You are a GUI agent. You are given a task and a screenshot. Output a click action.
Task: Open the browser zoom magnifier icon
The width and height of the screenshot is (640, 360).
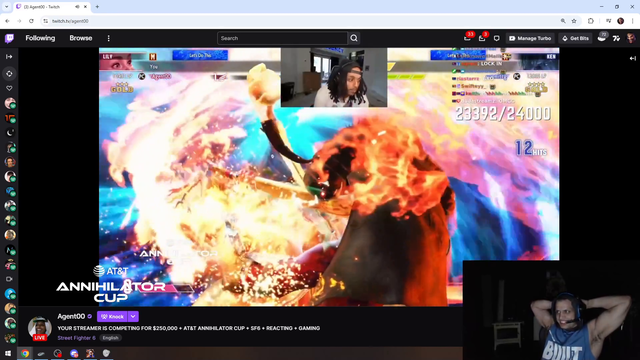point(563,21)
